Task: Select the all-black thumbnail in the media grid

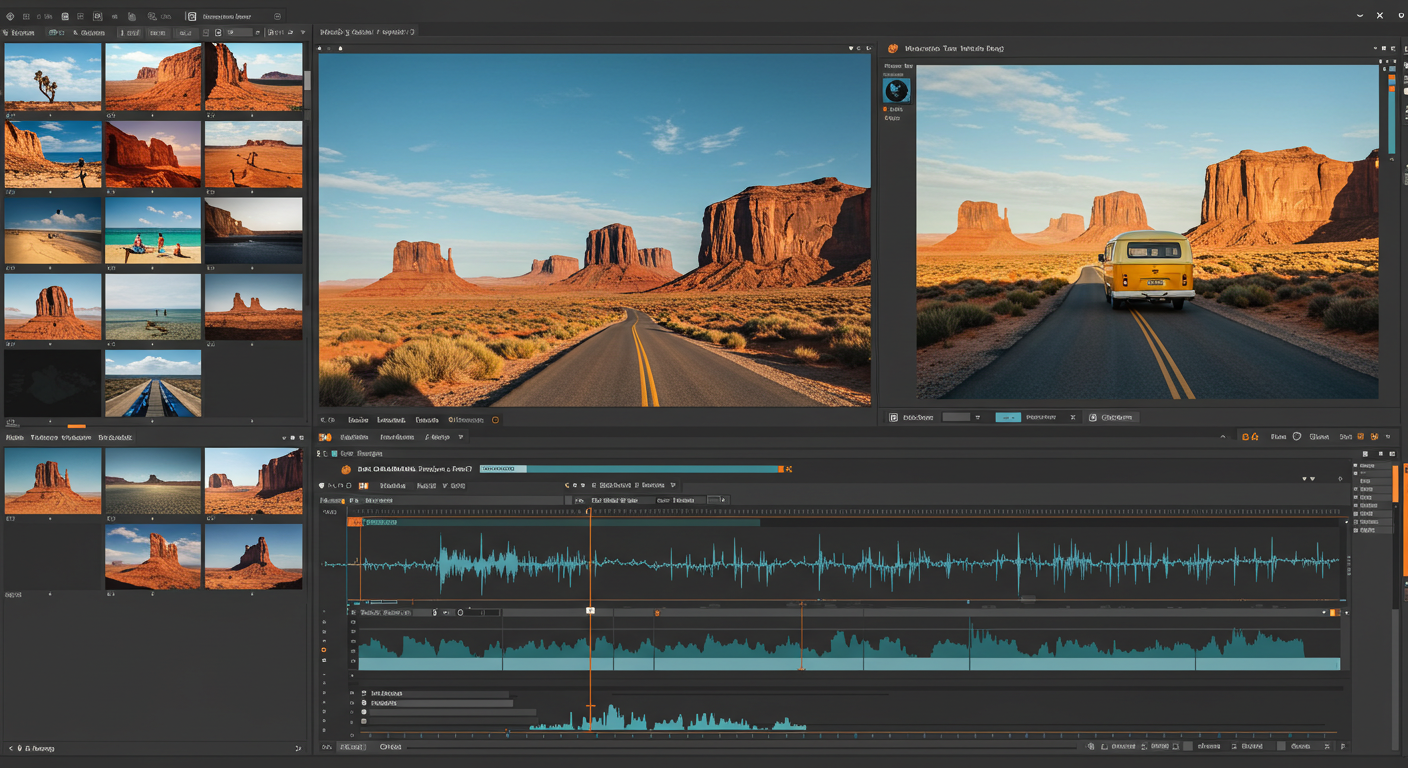Action: coord(53,383)
